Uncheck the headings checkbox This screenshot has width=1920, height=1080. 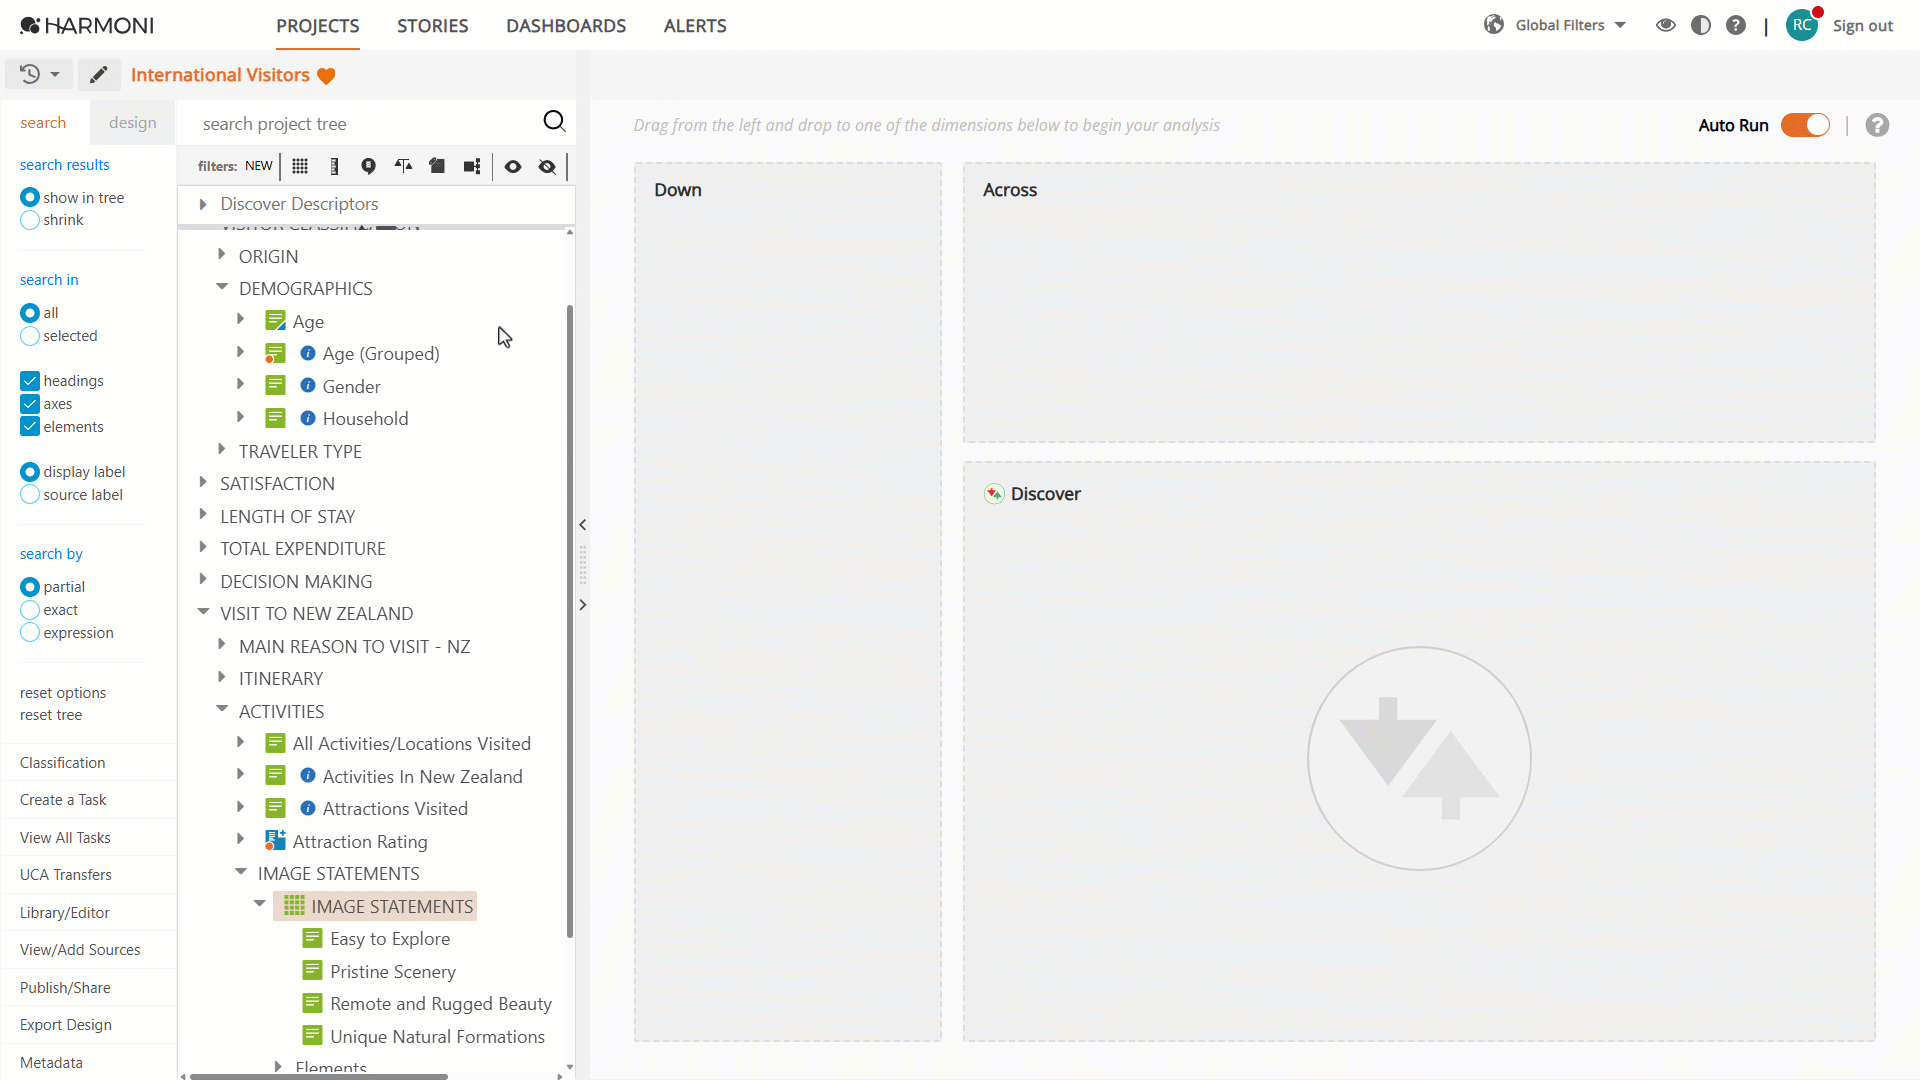coord(30,381)
